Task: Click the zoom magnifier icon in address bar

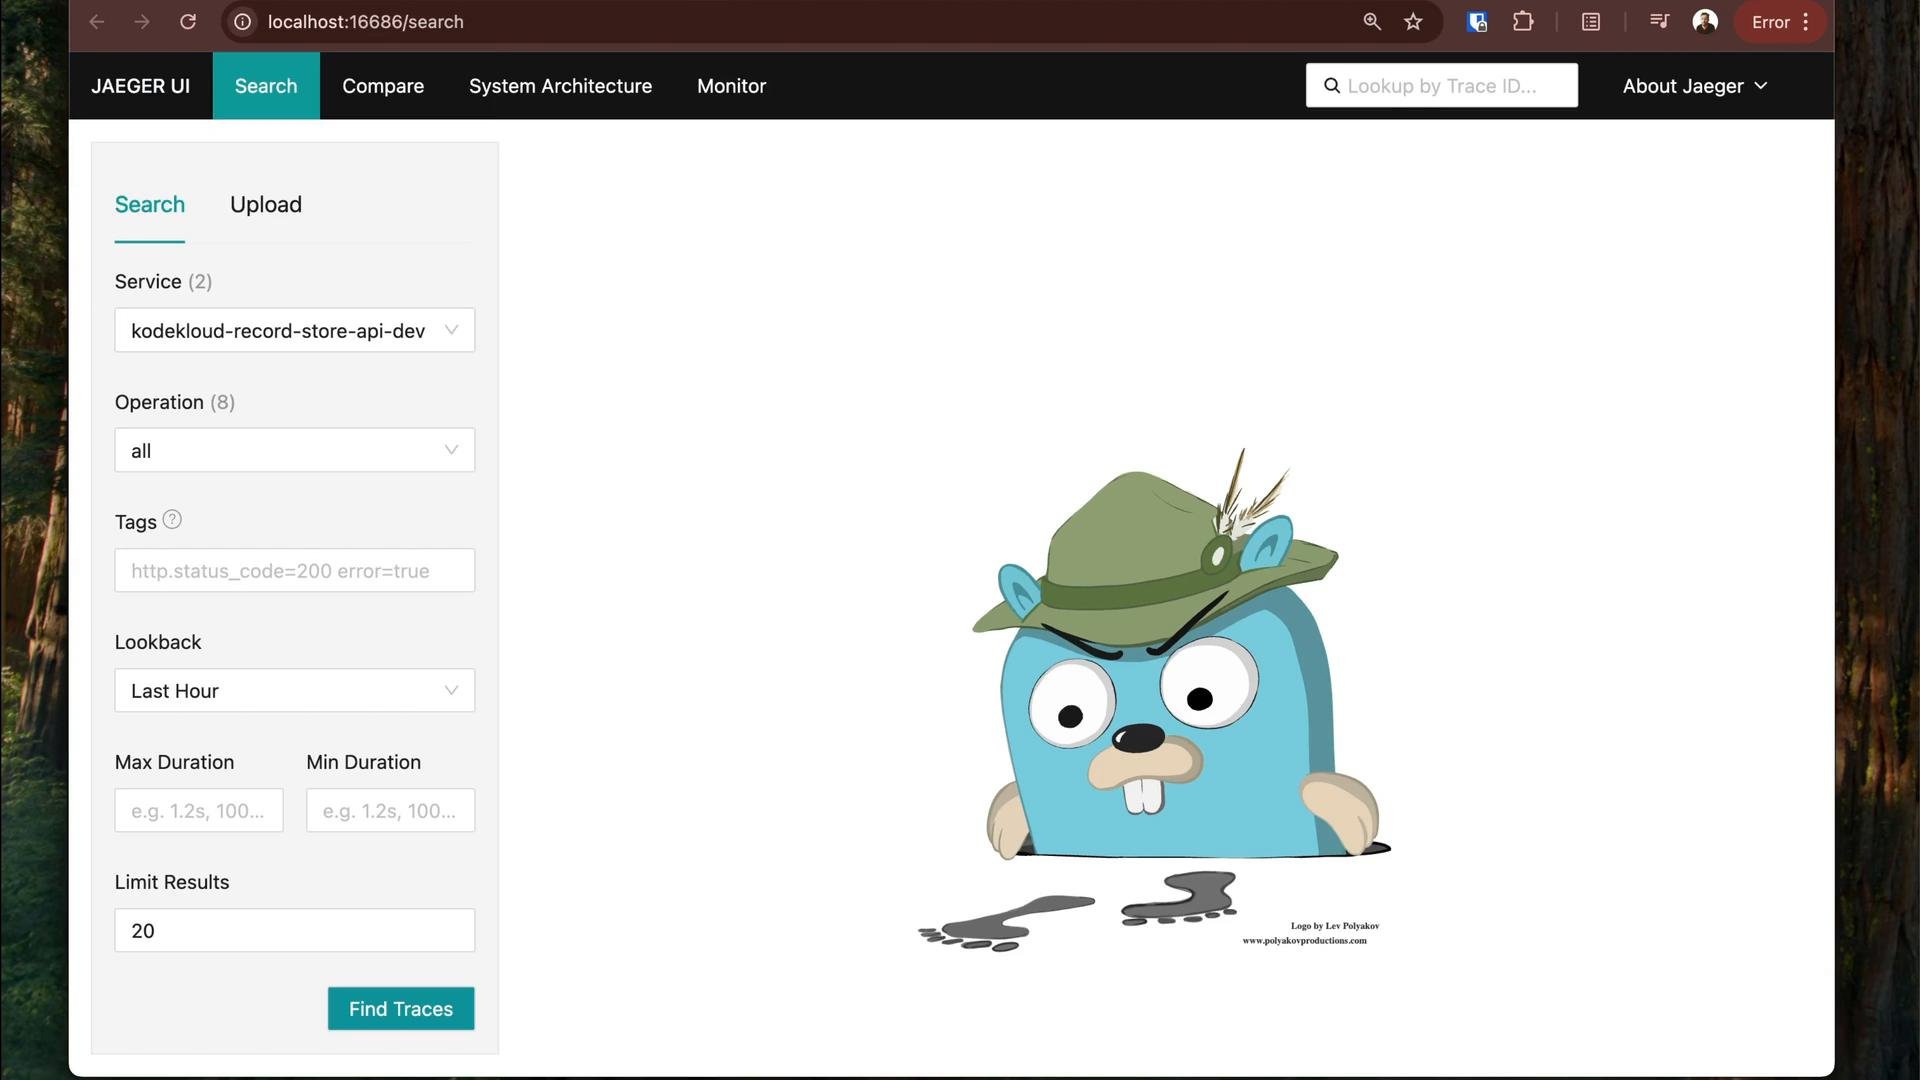Action: [1372, 22]
